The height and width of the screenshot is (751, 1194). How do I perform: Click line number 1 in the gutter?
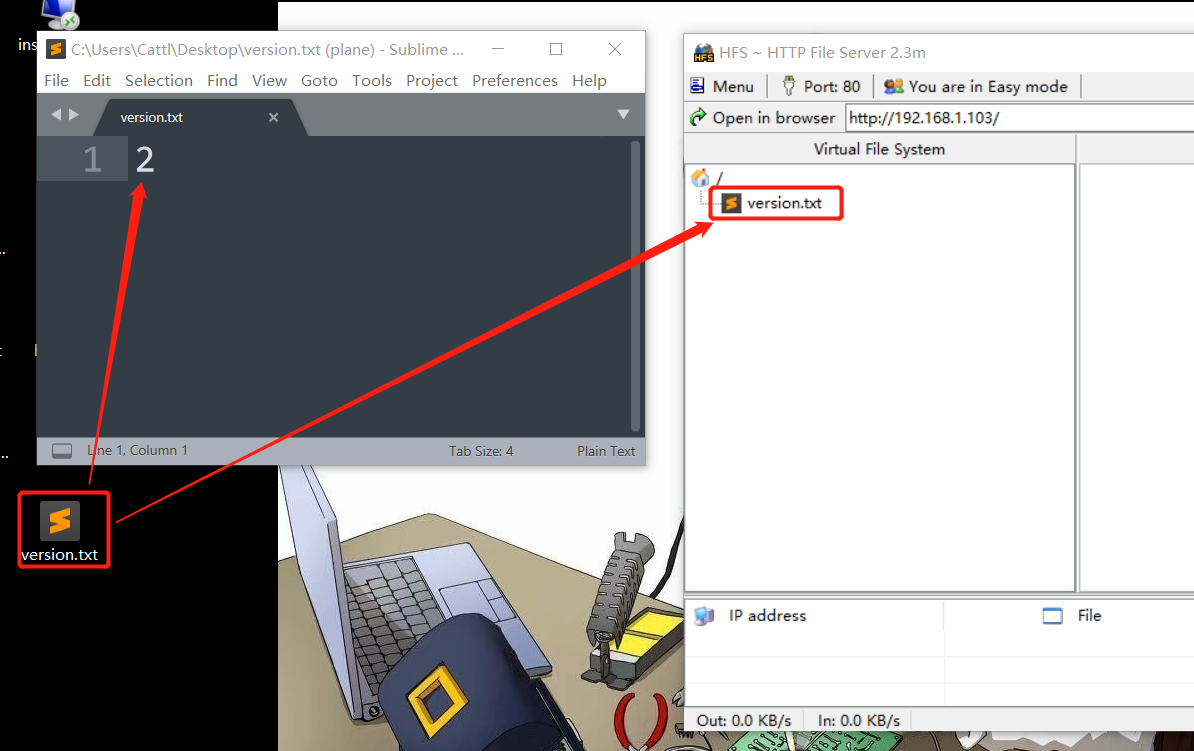[92, 159]
